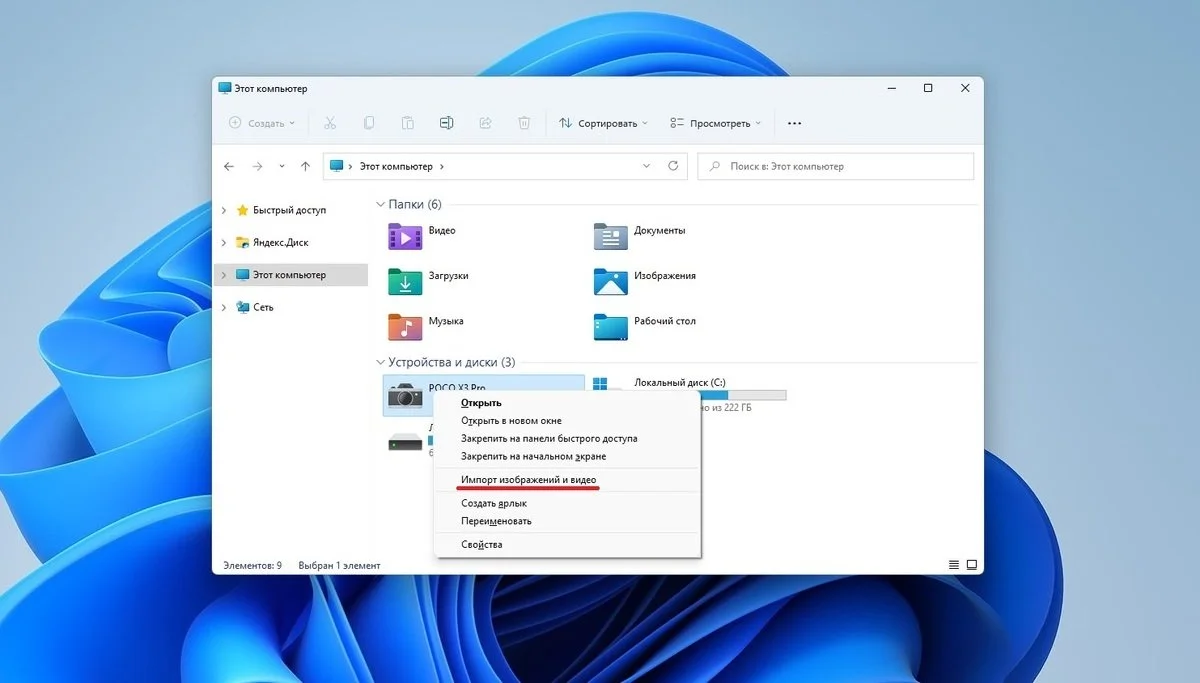Click the Delete trash icon
Viewport: 1200px width, 683px height.
pyautogui.click(x=524, y=123)
